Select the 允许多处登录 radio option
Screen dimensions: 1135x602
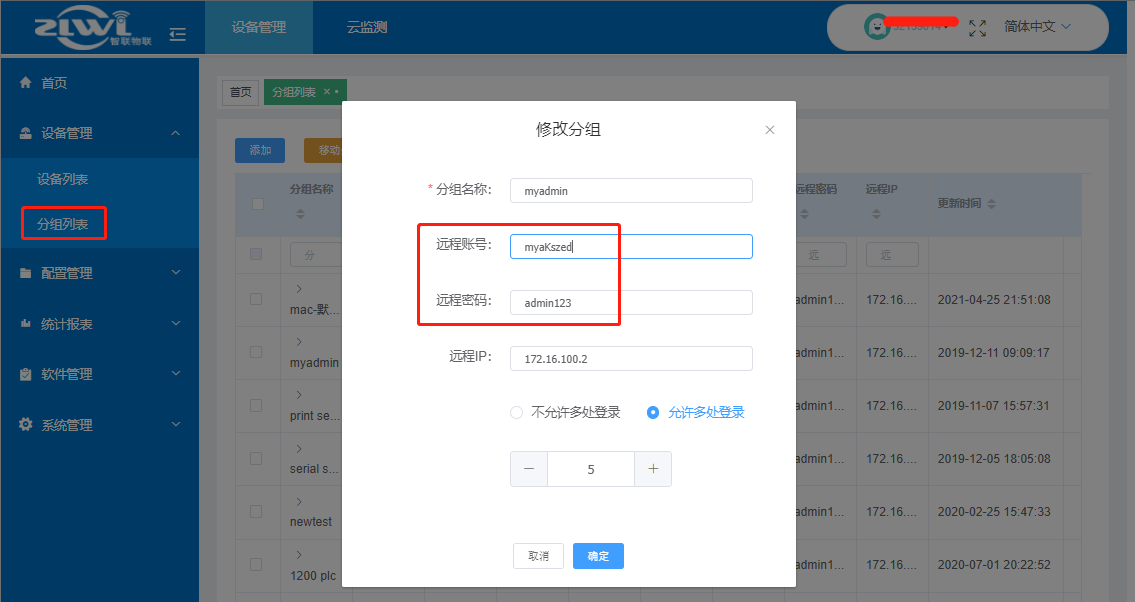pyautogui.click(x=653, y=412)
